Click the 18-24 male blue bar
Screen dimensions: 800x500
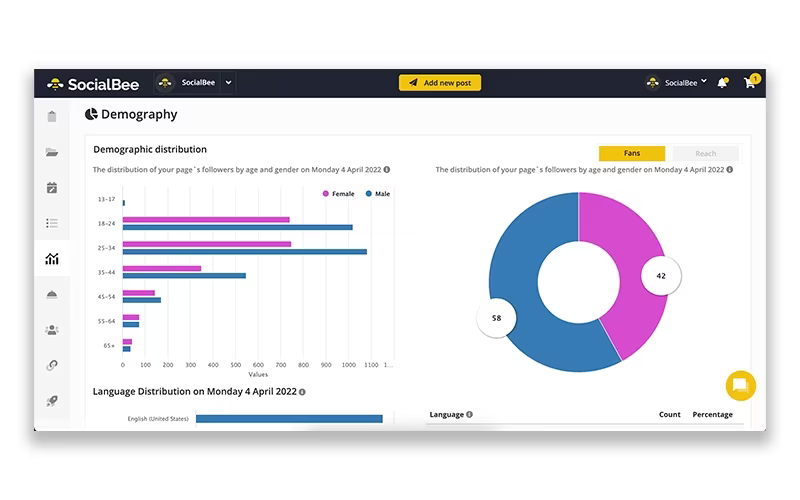click(237, 227)
